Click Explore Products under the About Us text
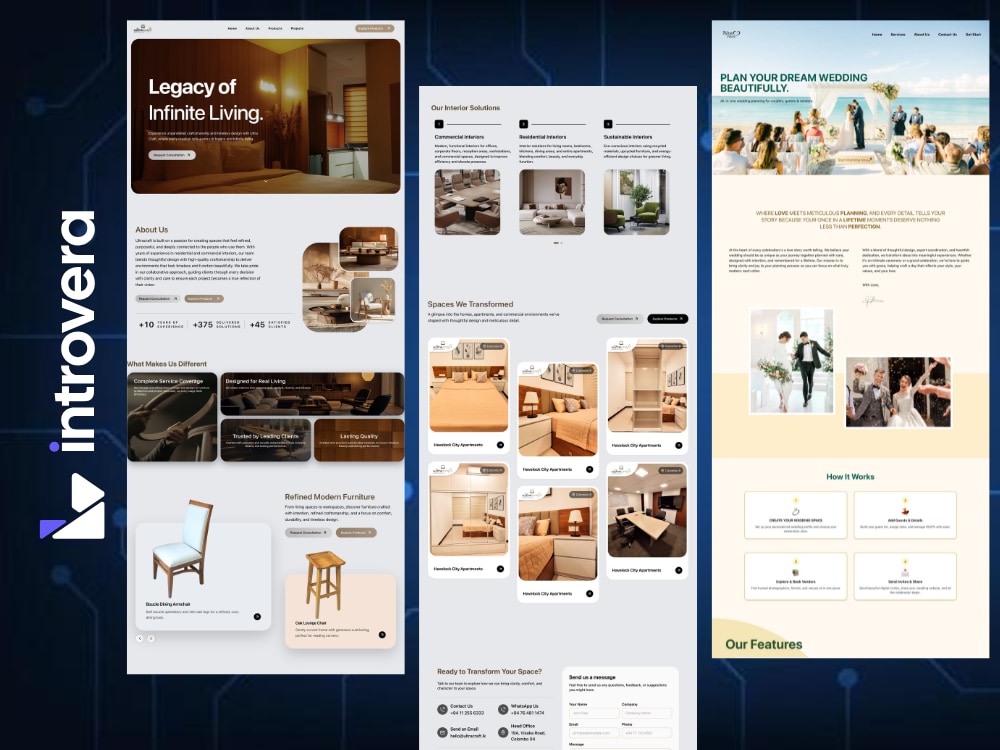 (204, 298)
